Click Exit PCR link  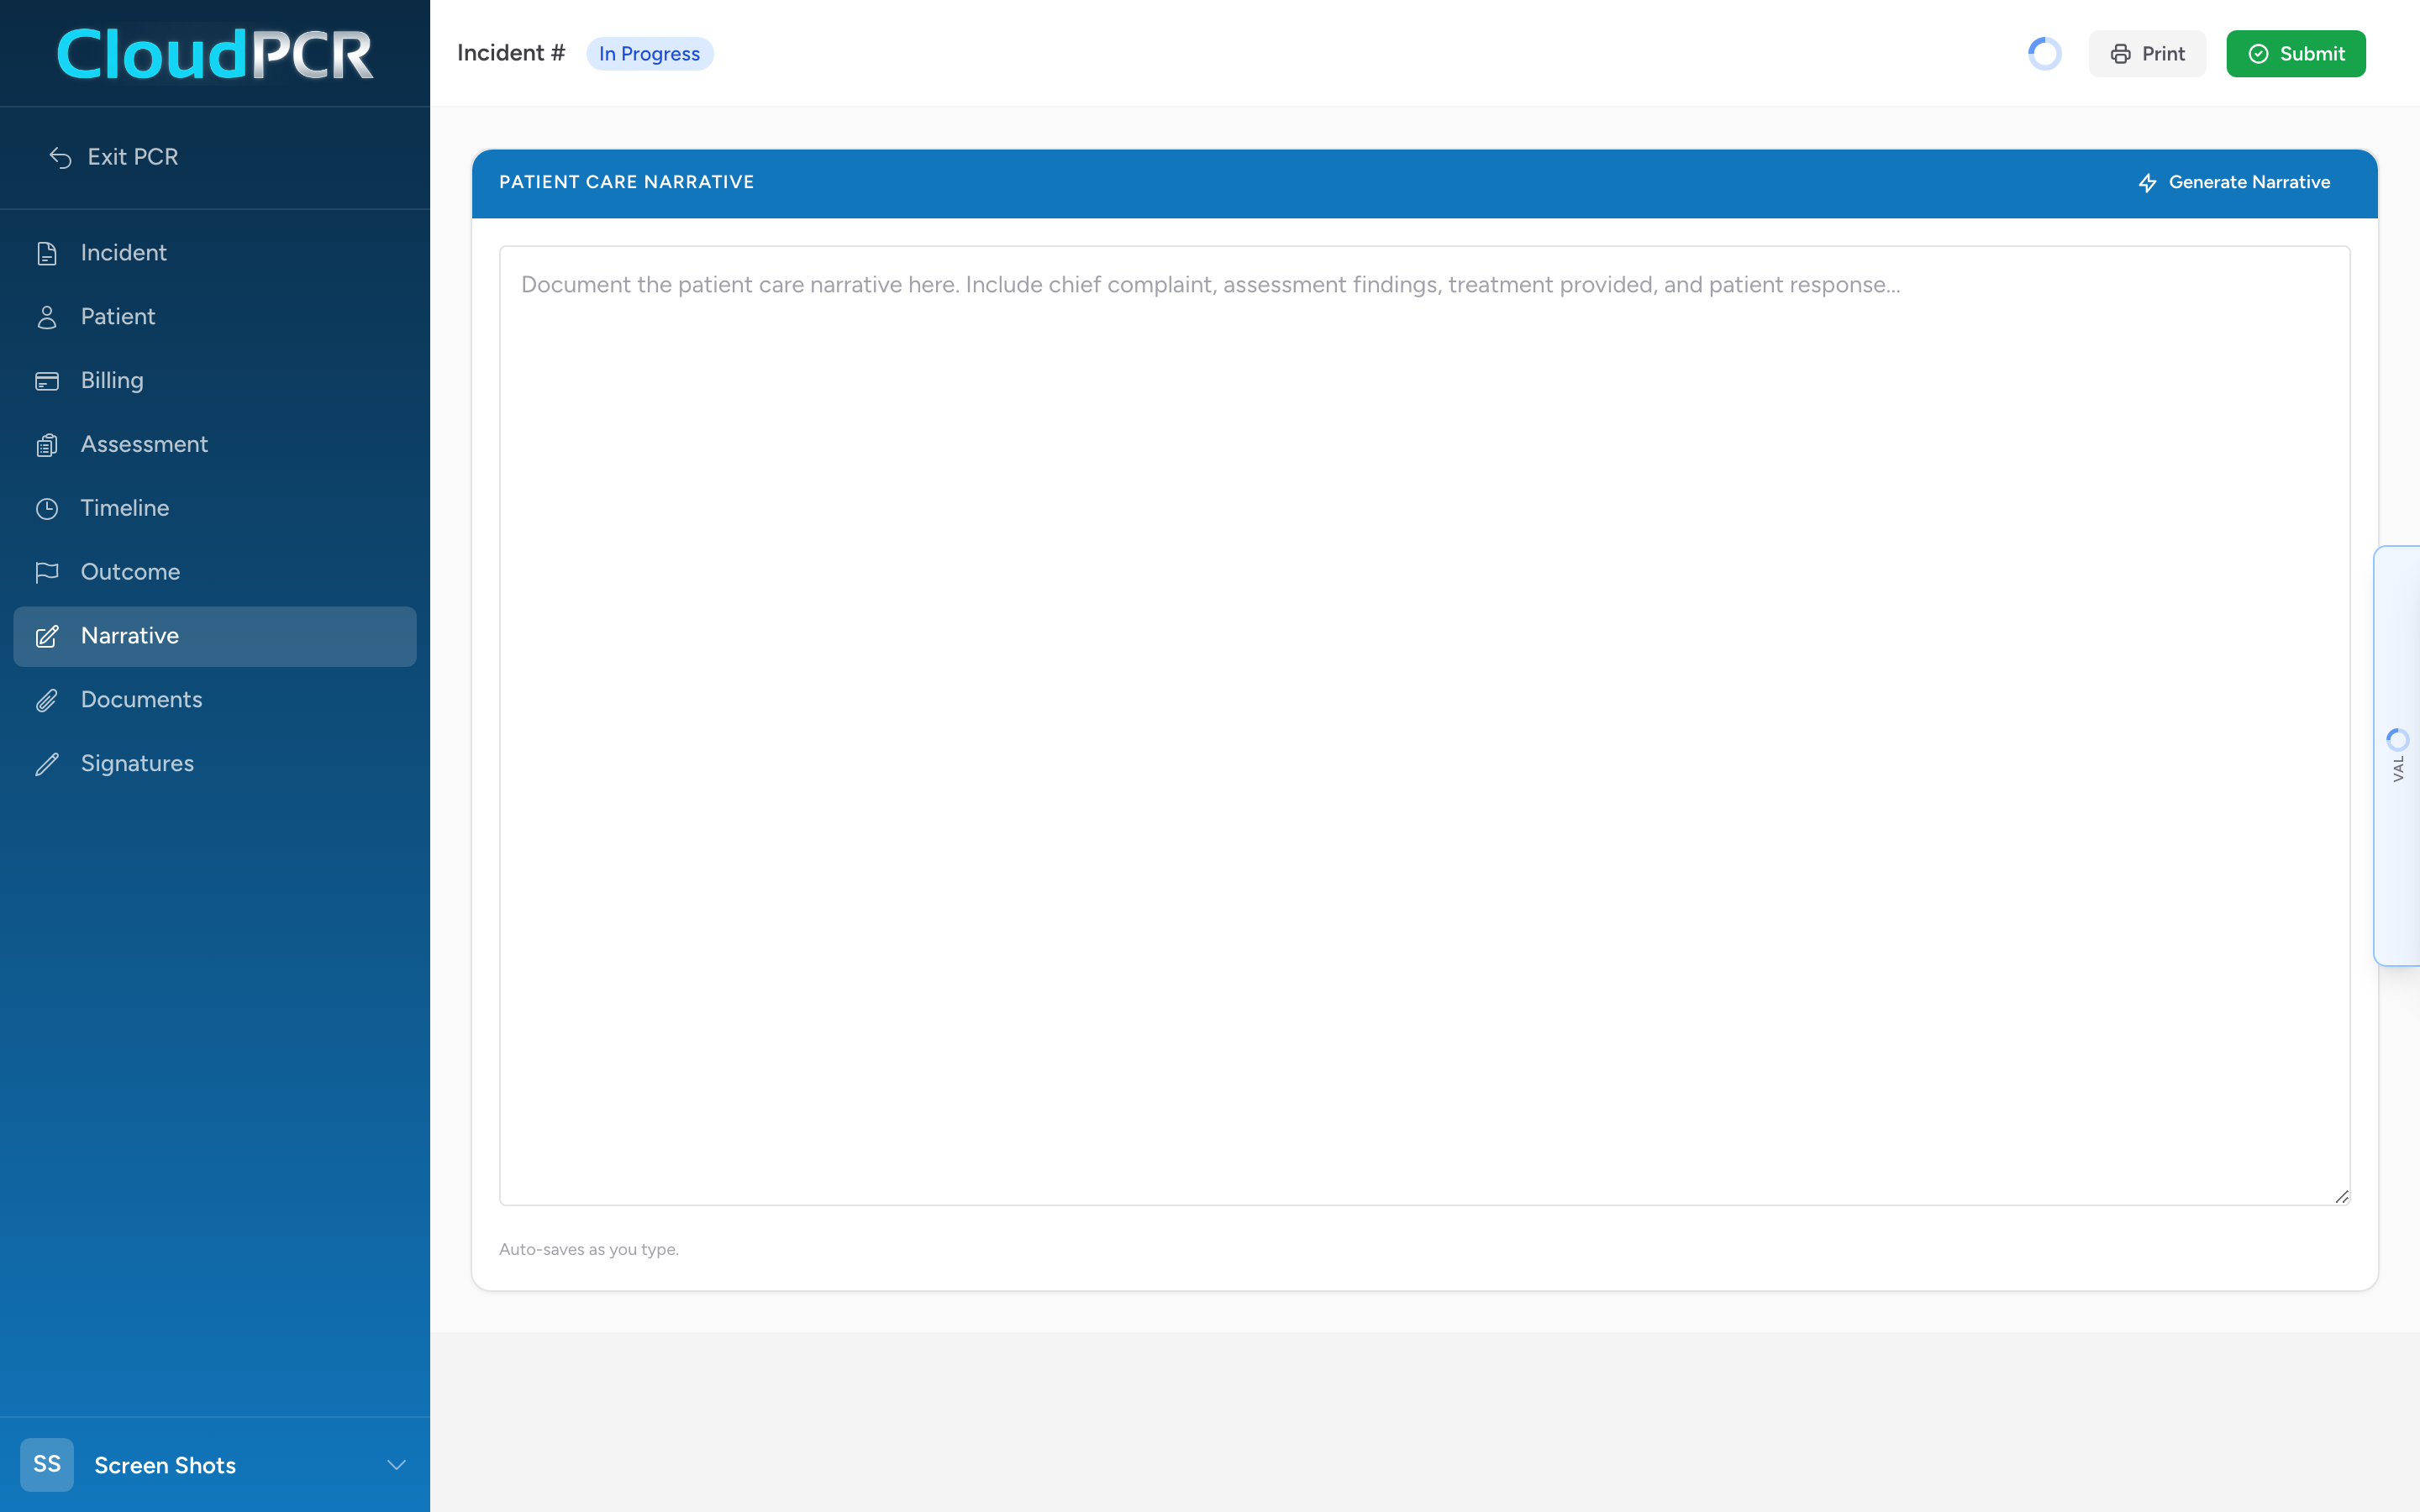(x=113, y=157)
